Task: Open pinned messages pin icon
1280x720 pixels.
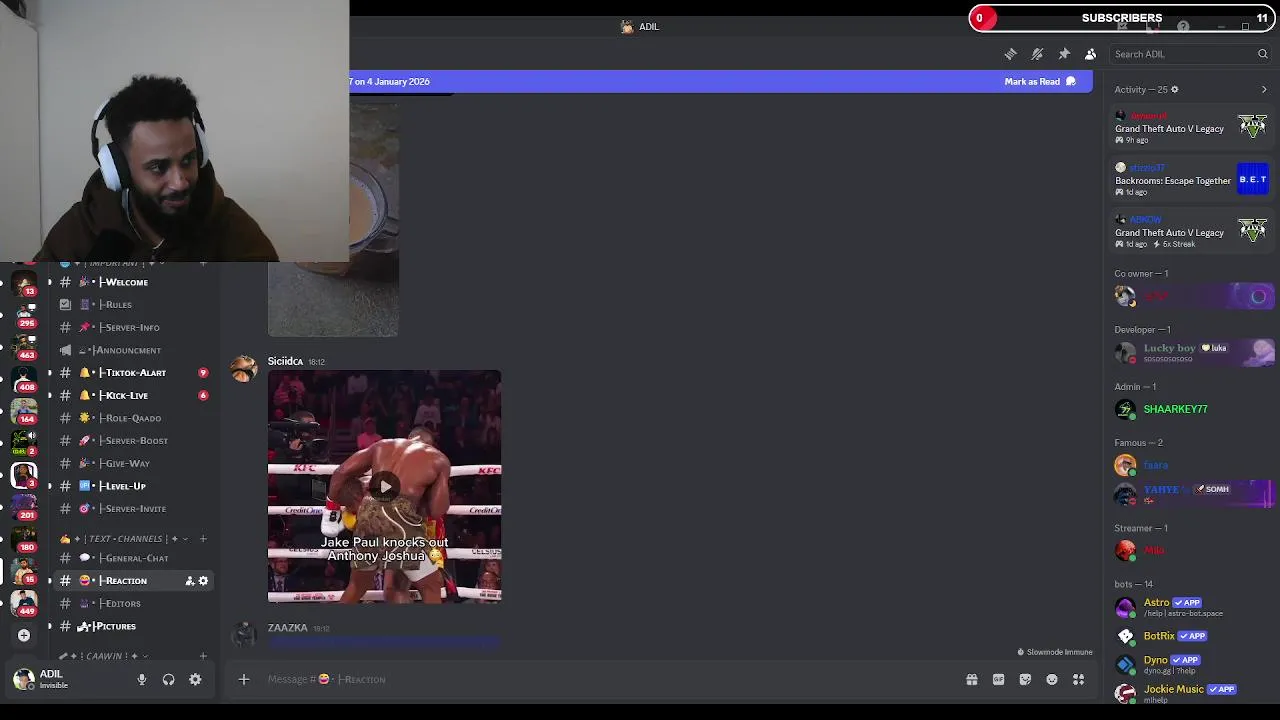Action: pos(1064,54)
